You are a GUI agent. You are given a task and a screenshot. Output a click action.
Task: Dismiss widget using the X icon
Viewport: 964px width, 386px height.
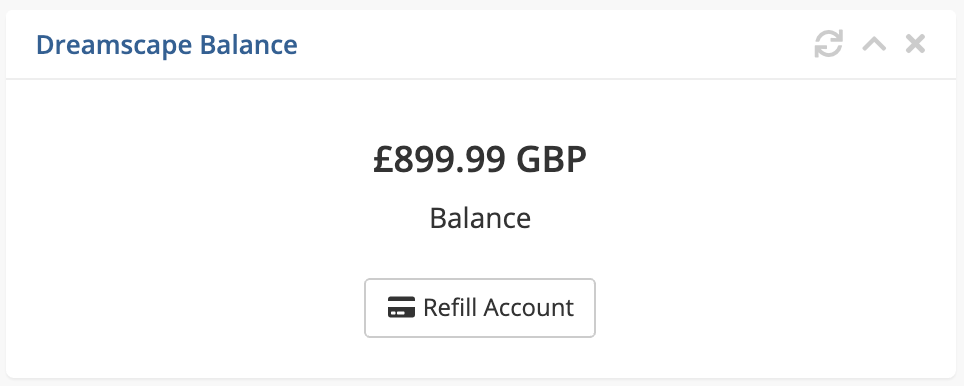(915, 44)
